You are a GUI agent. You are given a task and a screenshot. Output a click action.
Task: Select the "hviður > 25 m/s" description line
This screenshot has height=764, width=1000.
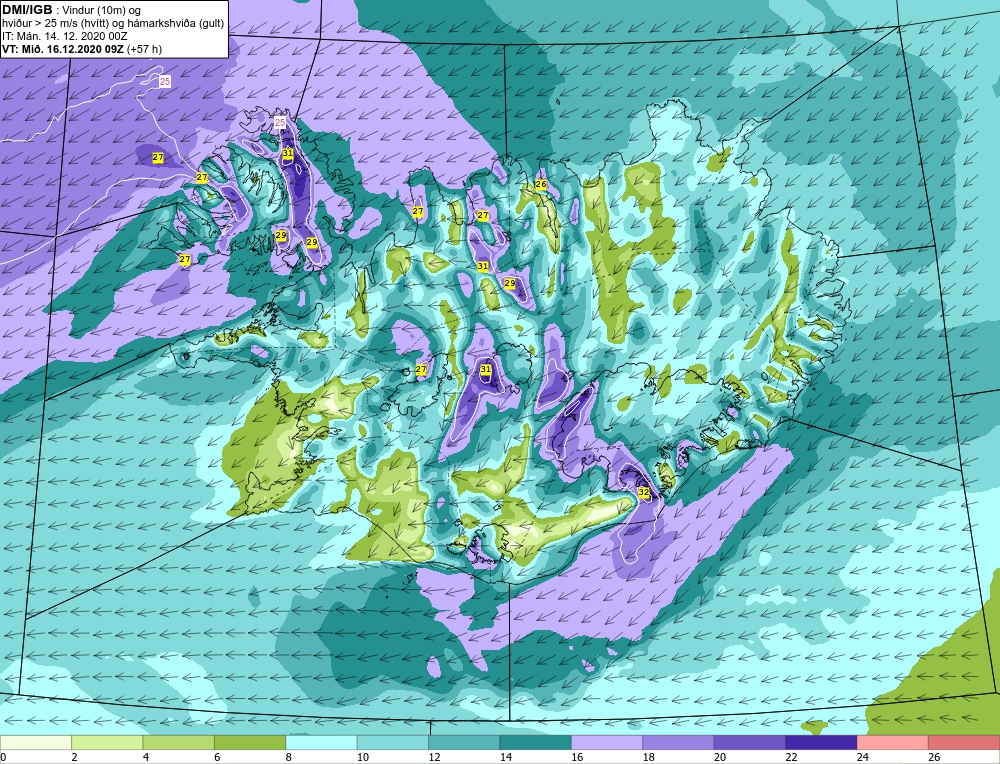click(x=112, y=24)
